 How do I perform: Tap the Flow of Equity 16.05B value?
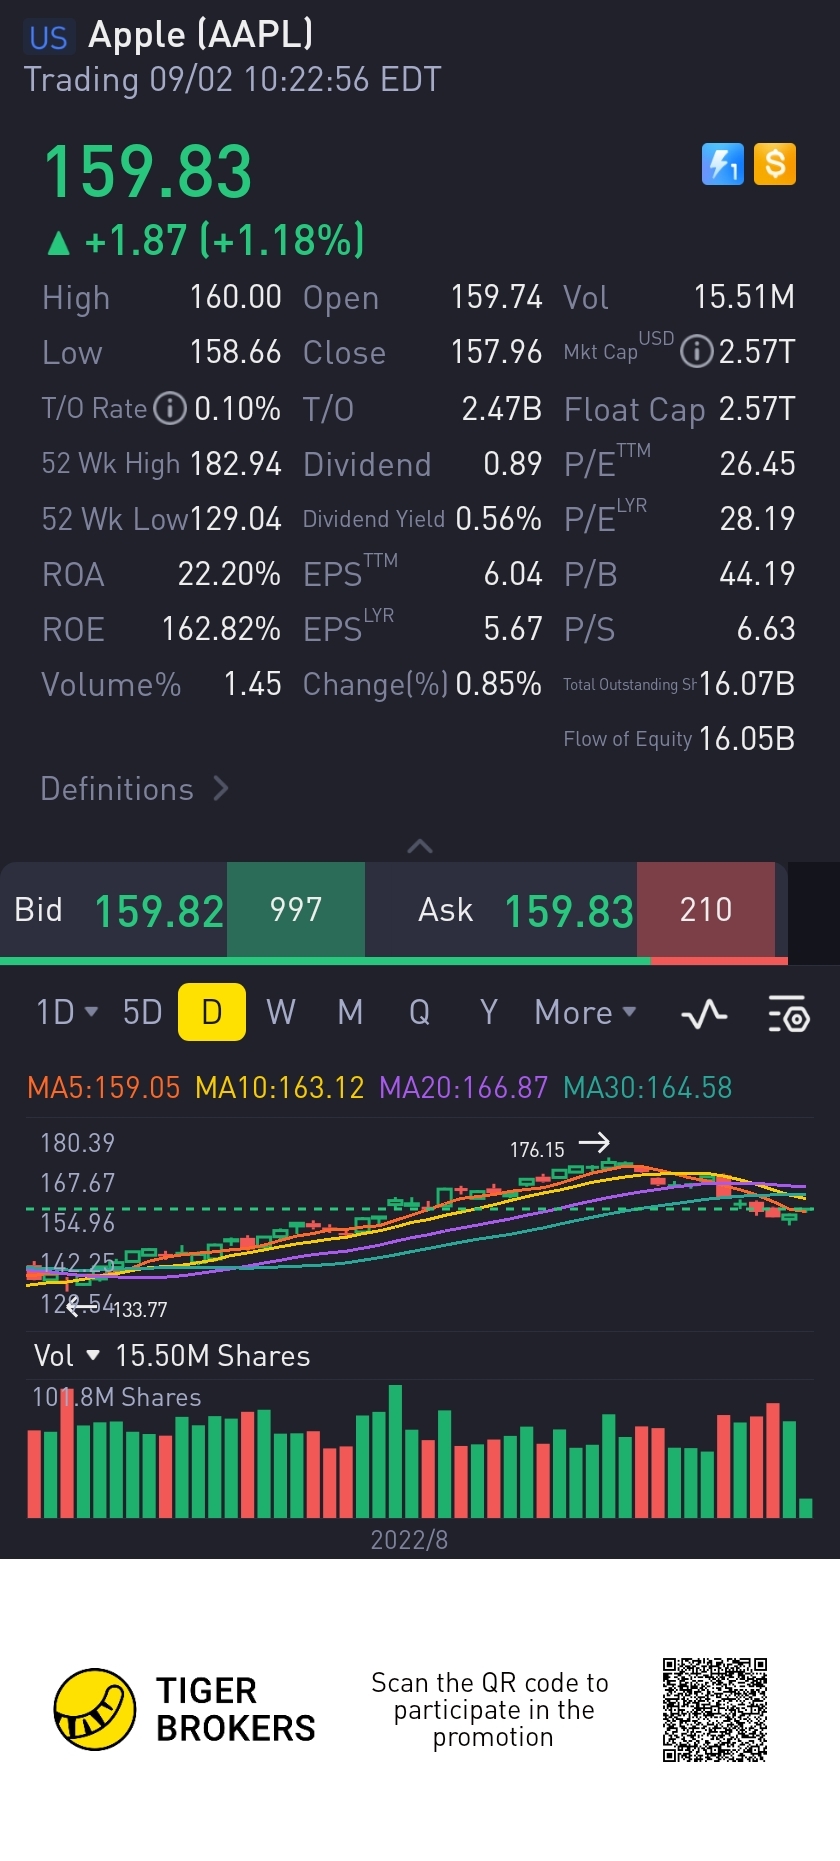pyautogui.click(x=747, y=739)
